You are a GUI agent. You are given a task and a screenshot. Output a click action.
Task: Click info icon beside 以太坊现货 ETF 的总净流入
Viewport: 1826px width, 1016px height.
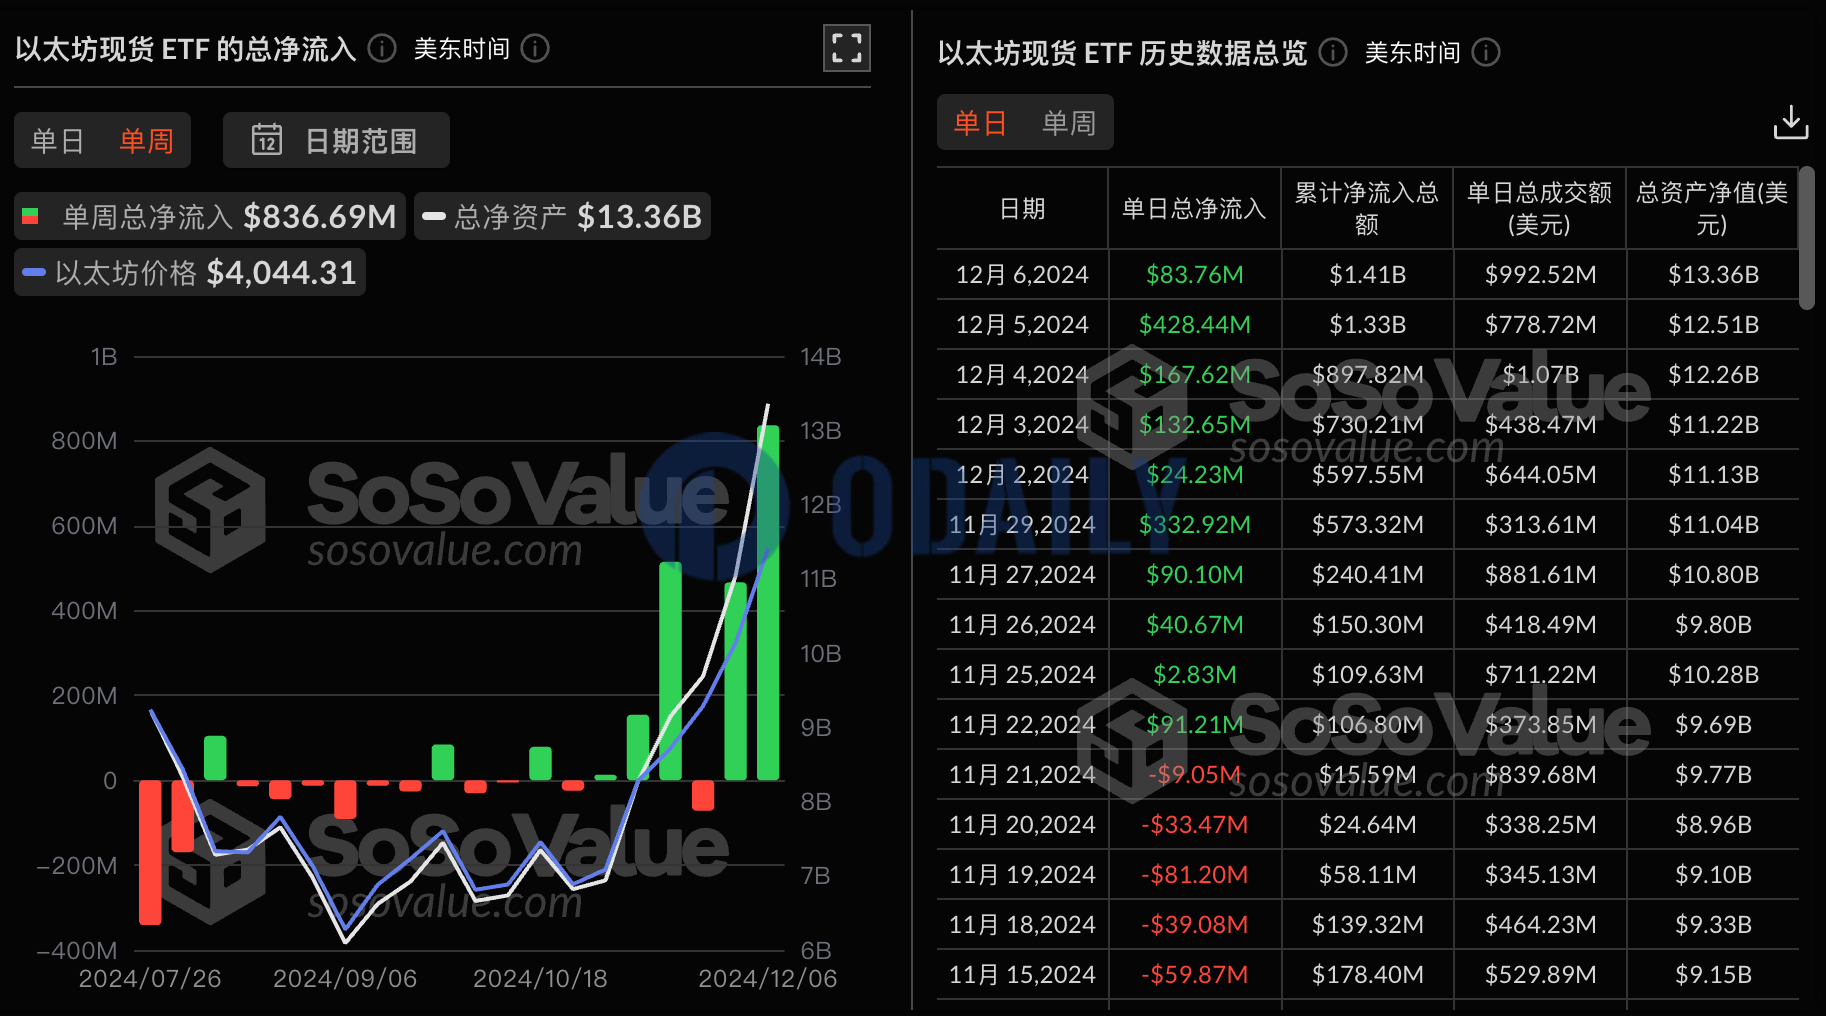coord(382,48)
